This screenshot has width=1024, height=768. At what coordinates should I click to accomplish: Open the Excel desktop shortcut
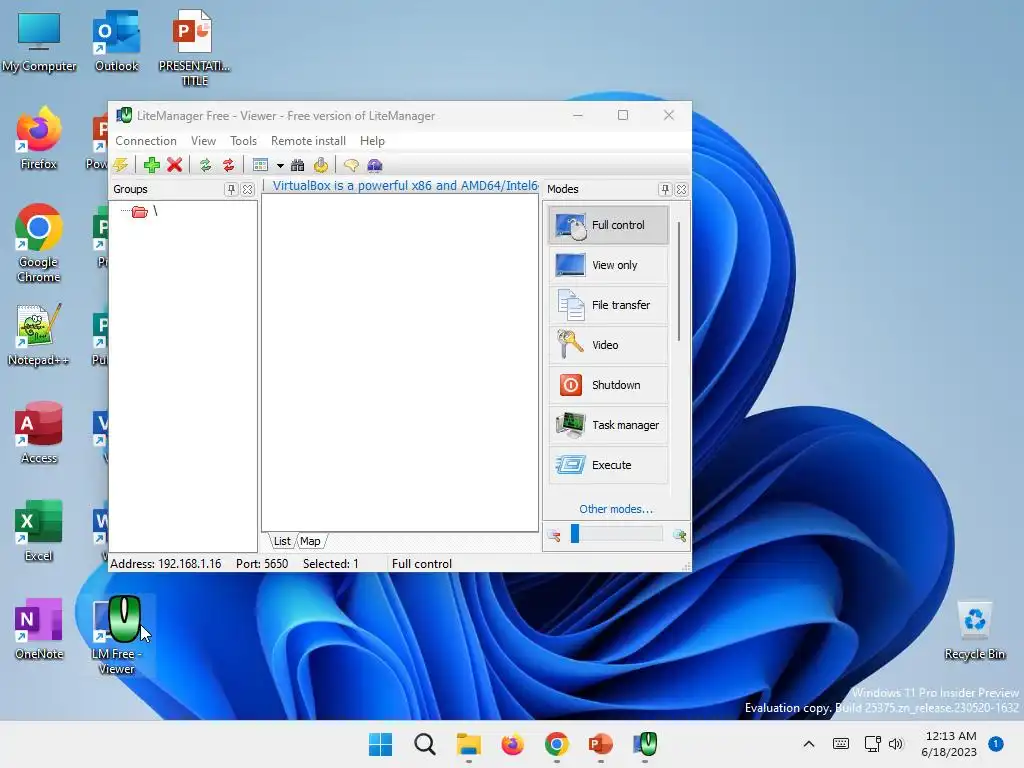[x=39, y=532]
